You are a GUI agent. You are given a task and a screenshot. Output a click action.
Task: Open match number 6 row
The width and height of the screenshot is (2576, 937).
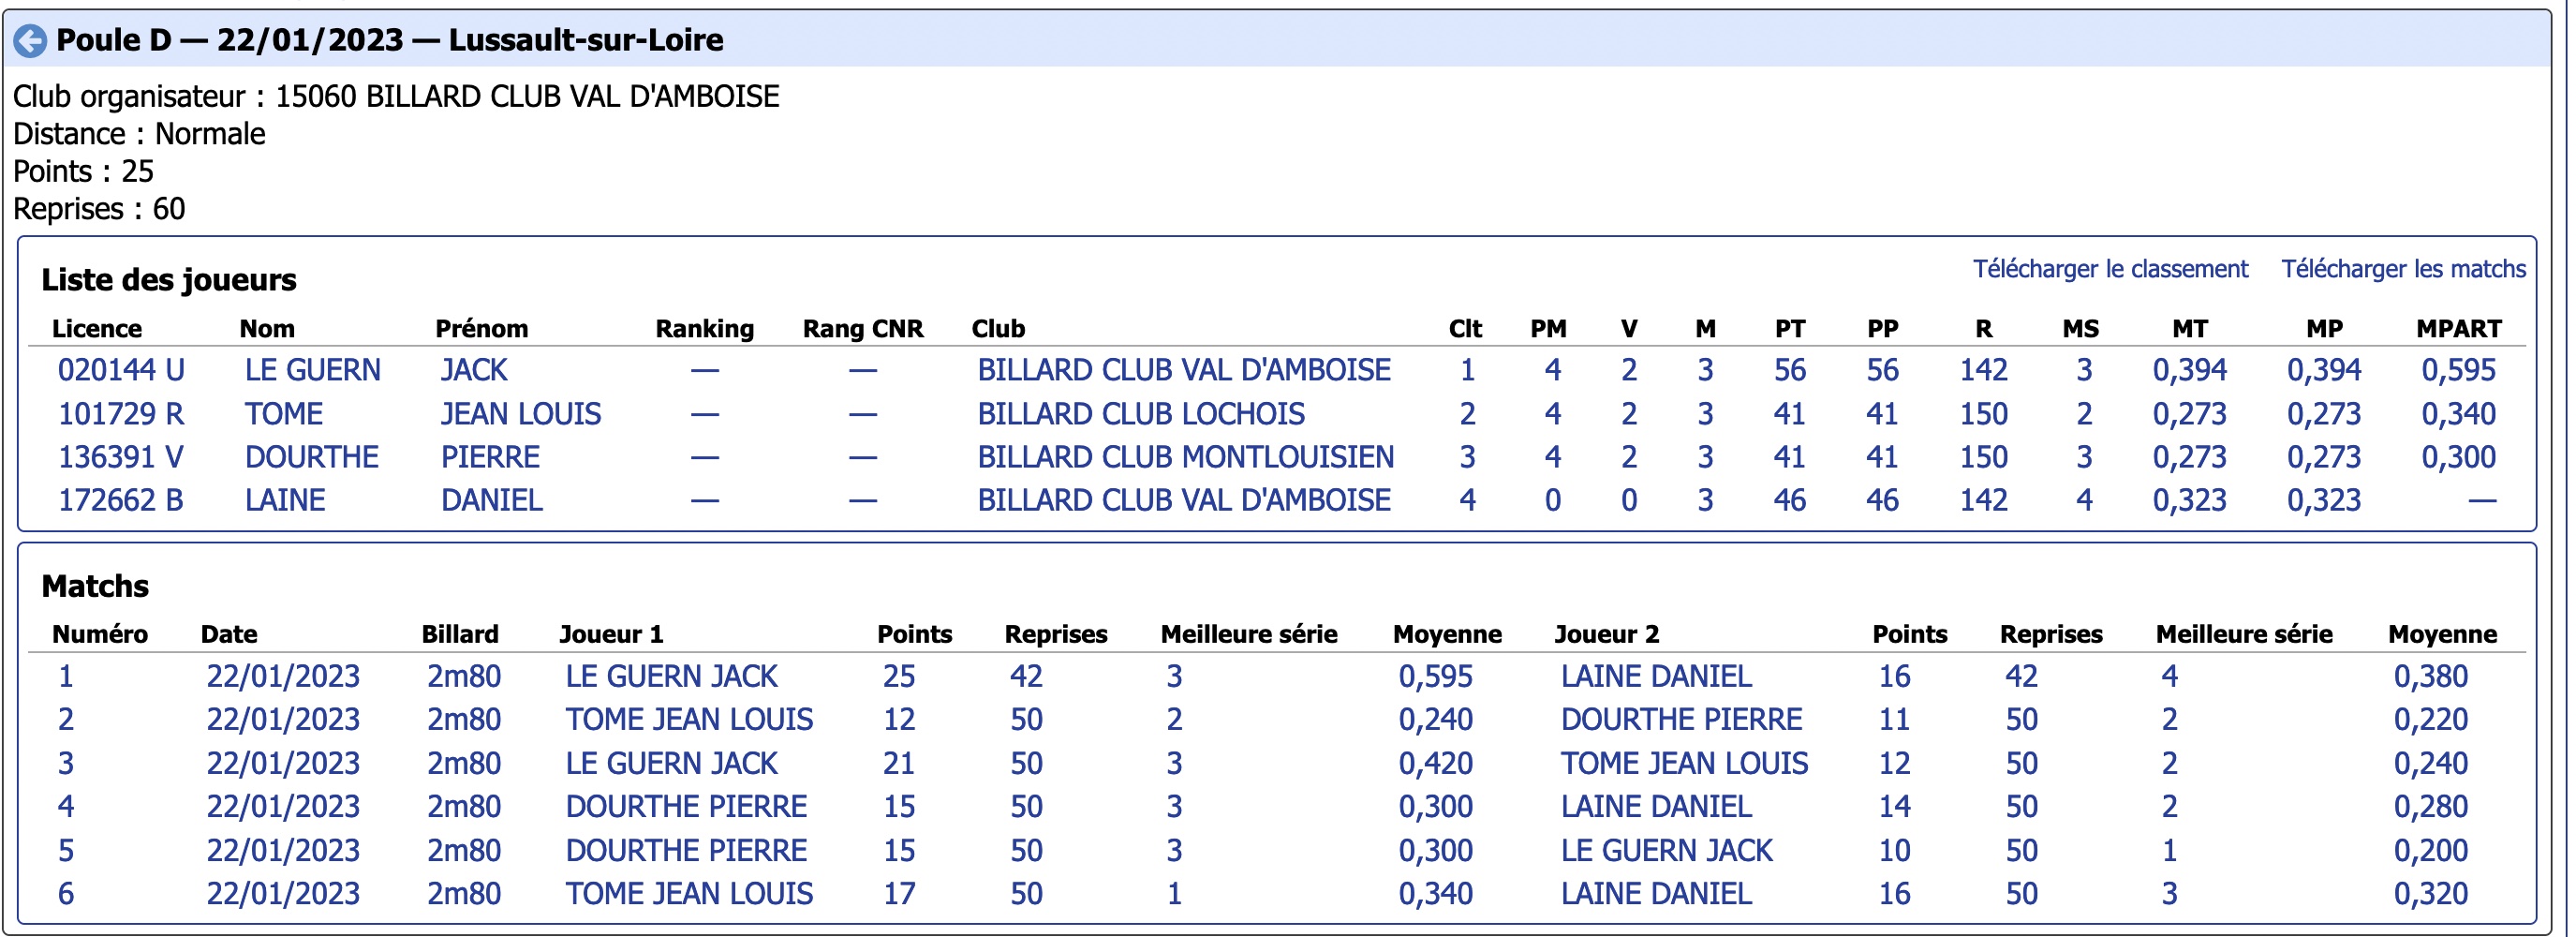point(1276,894)
